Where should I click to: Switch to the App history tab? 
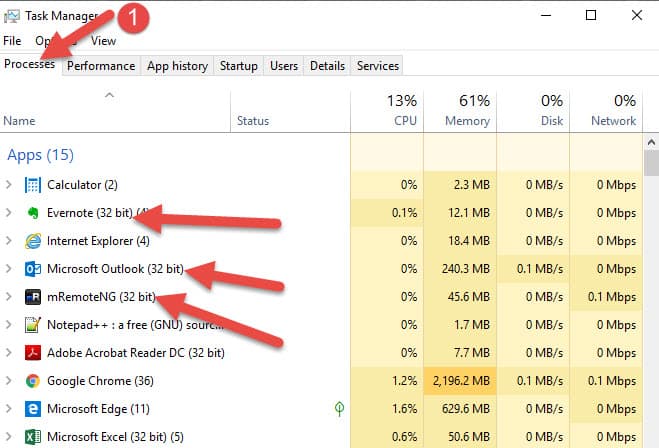177,66
